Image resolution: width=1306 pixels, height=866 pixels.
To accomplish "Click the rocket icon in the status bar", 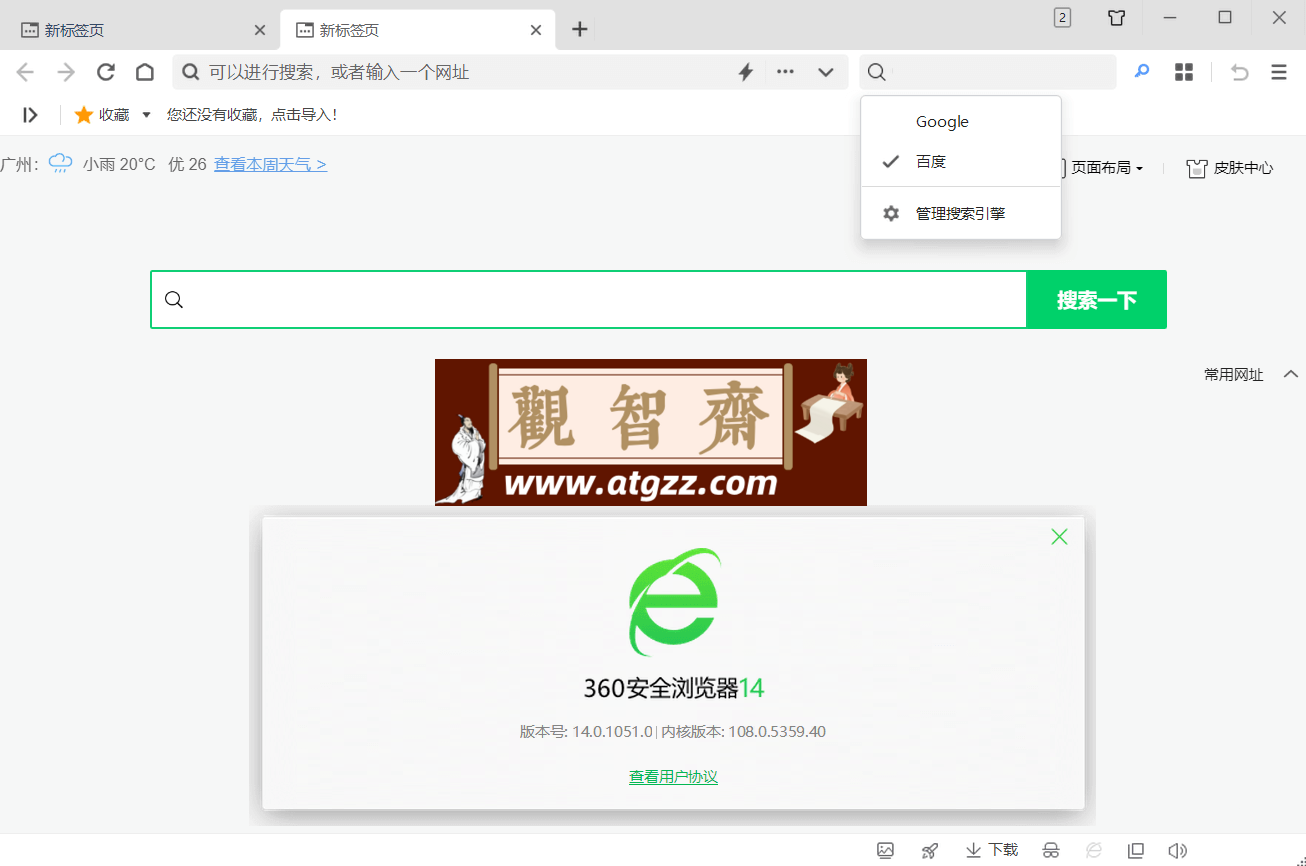I will [930, 851].
